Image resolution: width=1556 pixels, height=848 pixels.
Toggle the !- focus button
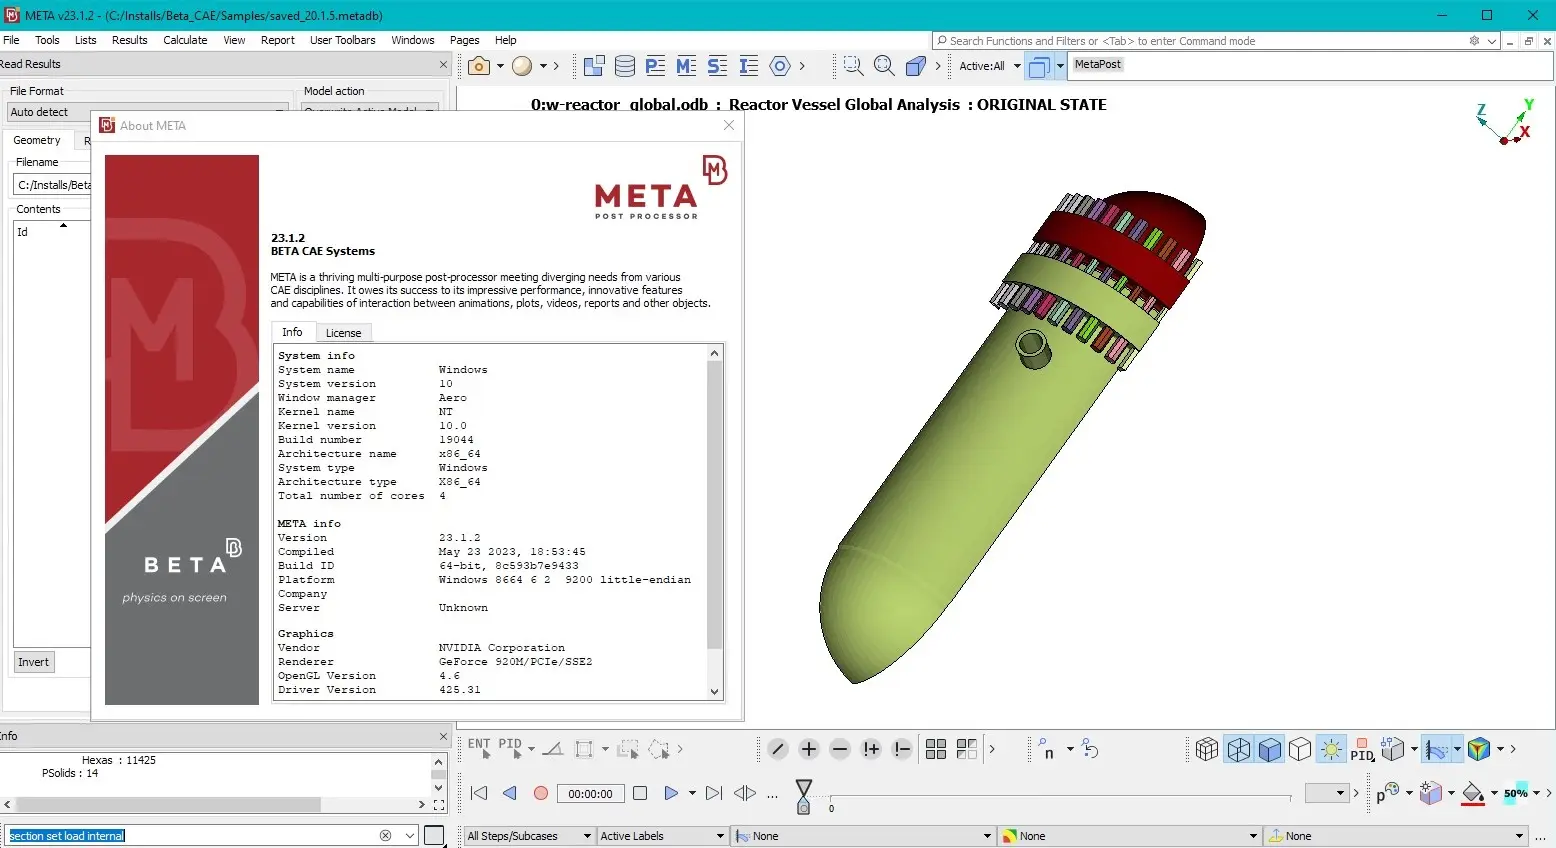click(902, 749)
